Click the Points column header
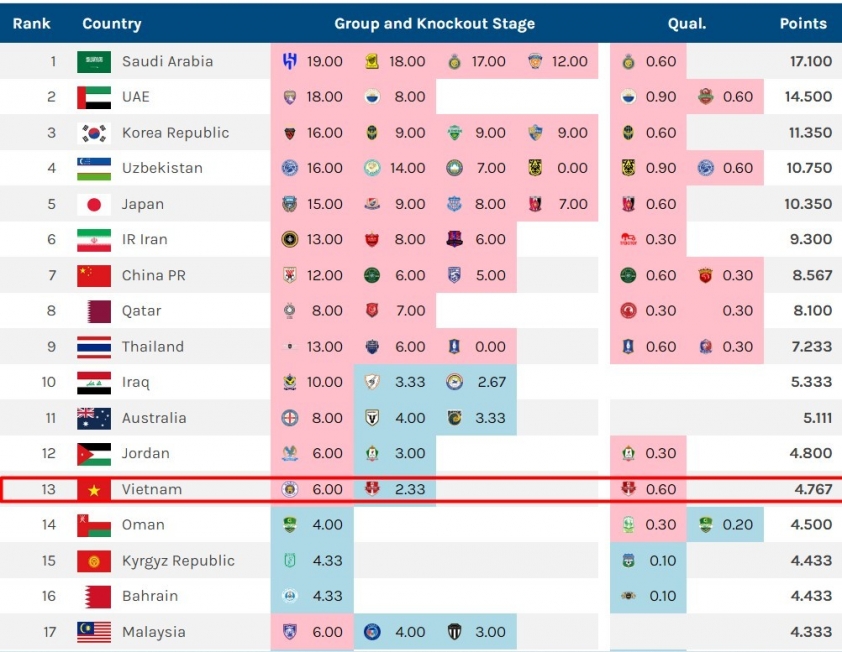 coord(803,24)
